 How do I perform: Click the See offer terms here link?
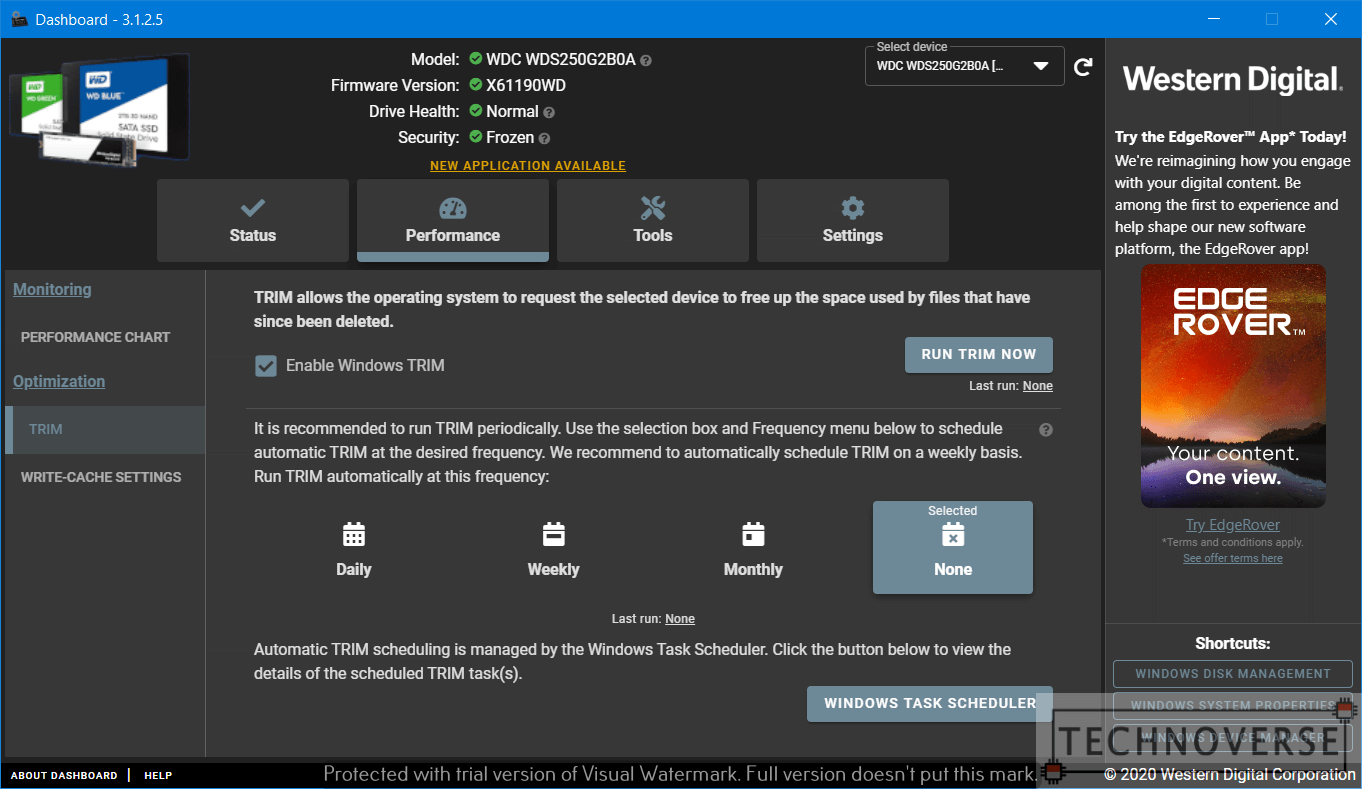(x=1233, y=558)
